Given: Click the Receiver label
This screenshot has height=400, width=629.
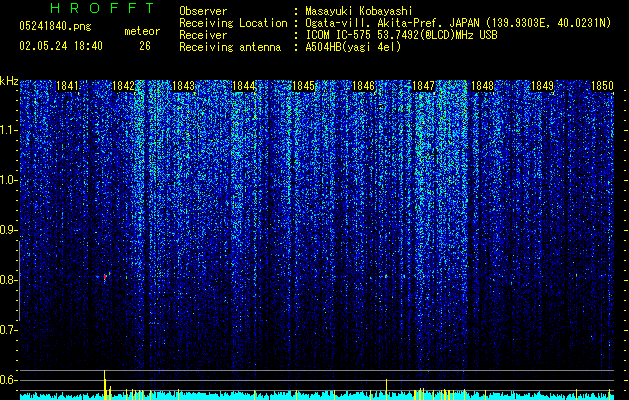Looking at the screenshot, I should [203, 35].
